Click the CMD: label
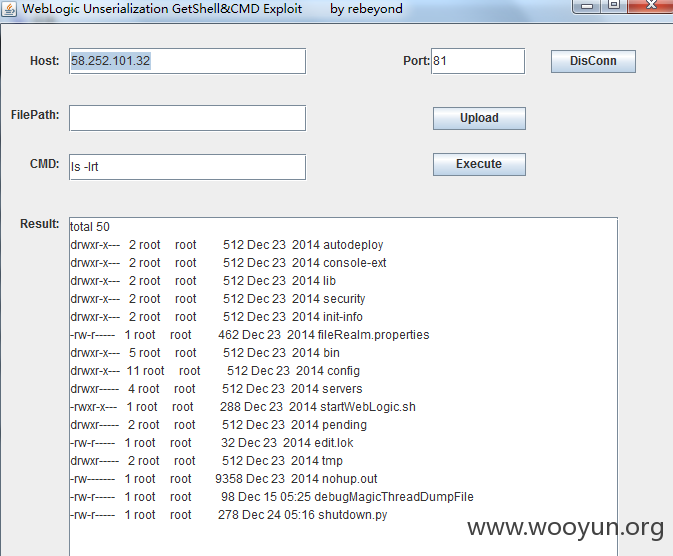 45,164
